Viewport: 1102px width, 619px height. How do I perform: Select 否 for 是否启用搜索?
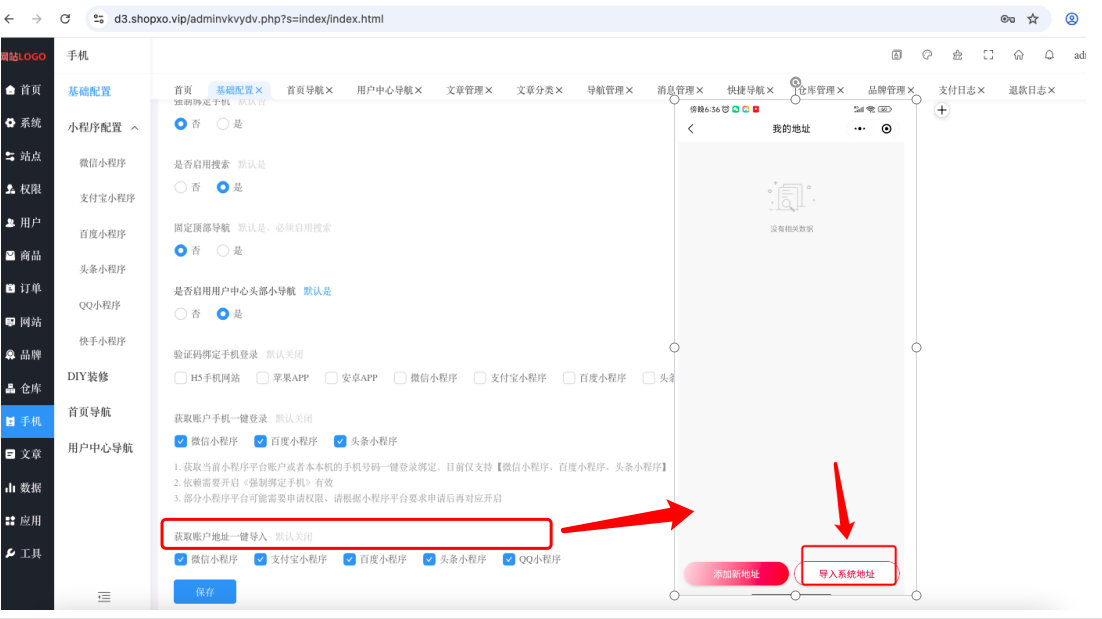tap(181, 187)
